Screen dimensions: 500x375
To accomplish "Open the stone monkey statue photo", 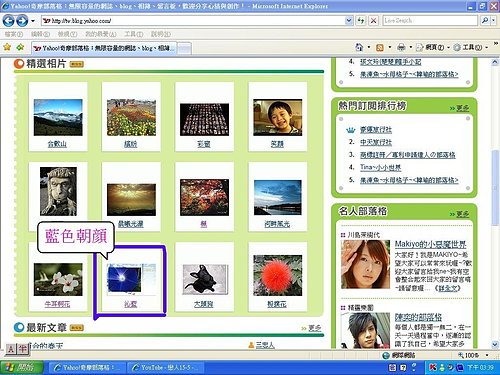I will [58, 191].
